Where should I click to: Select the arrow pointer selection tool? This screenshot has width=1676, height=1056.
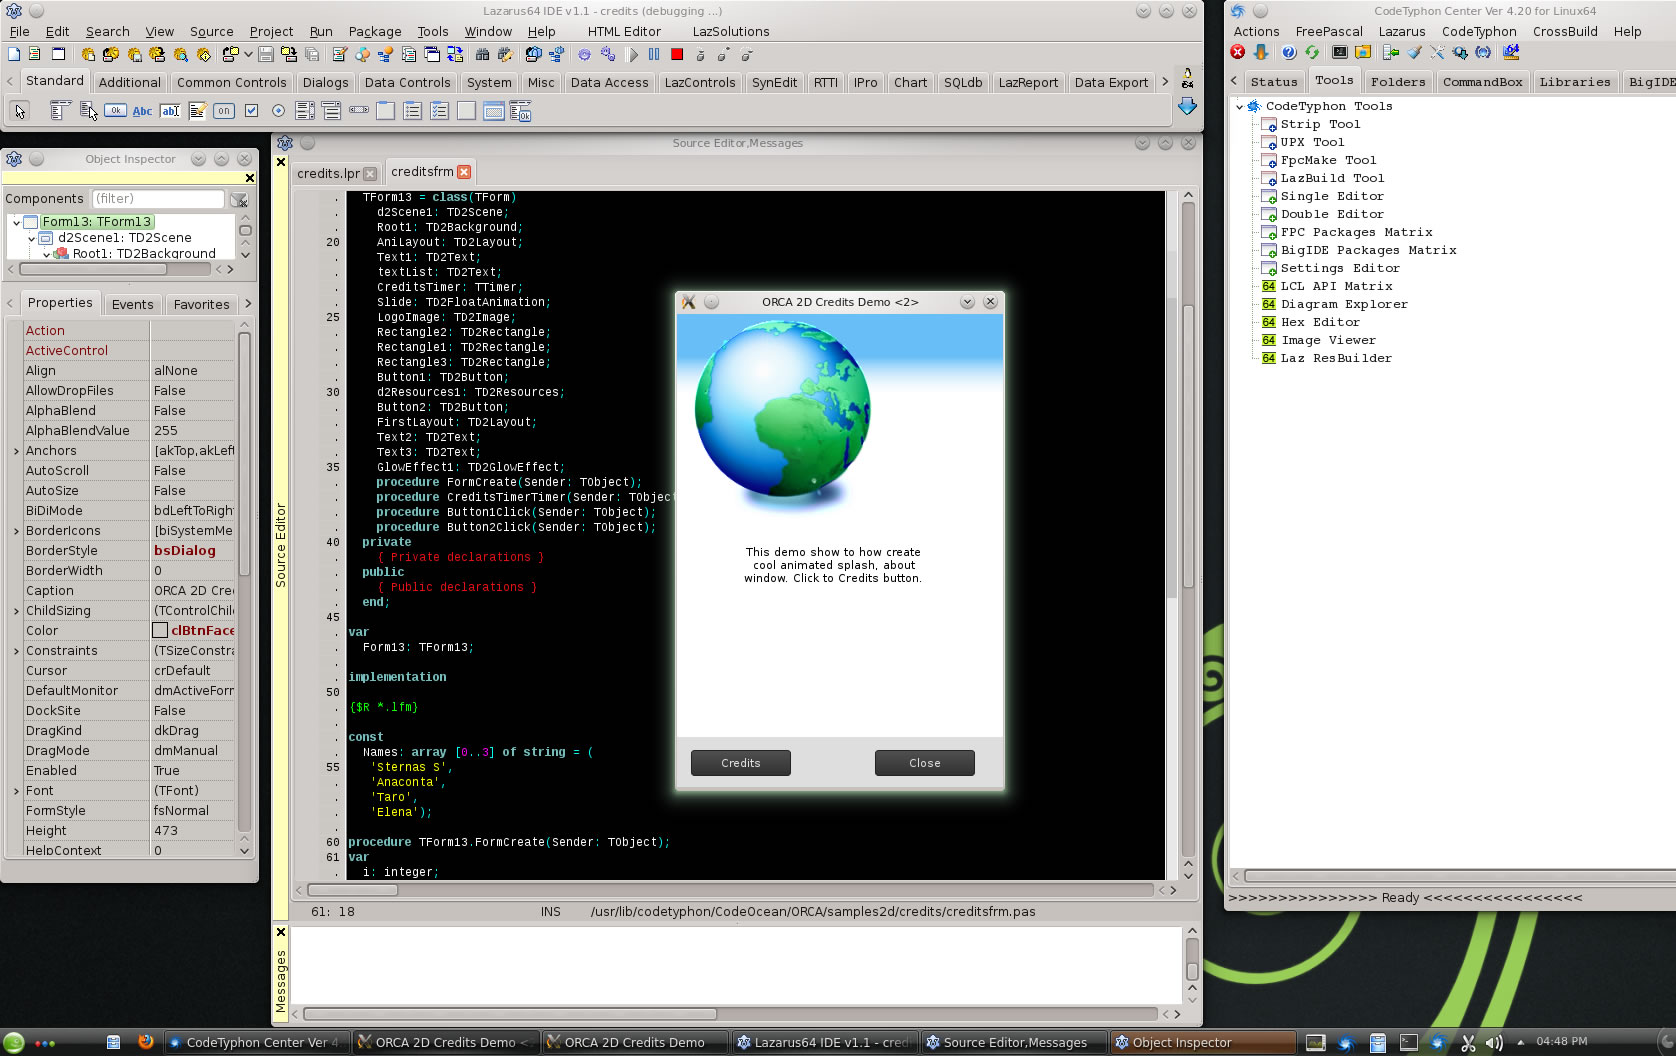pyautogui.click(x=19, y=111)
